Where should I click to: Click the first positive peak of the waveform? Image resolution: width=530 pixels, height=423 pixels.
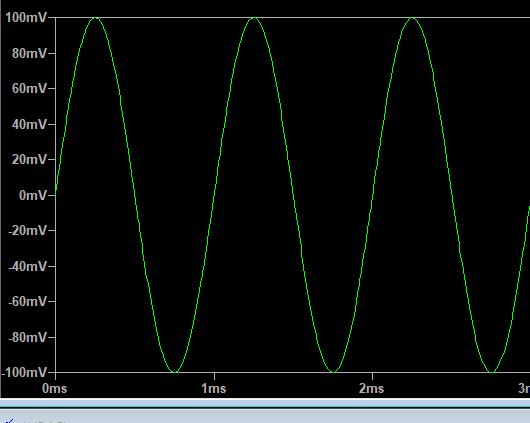(96, 18)
